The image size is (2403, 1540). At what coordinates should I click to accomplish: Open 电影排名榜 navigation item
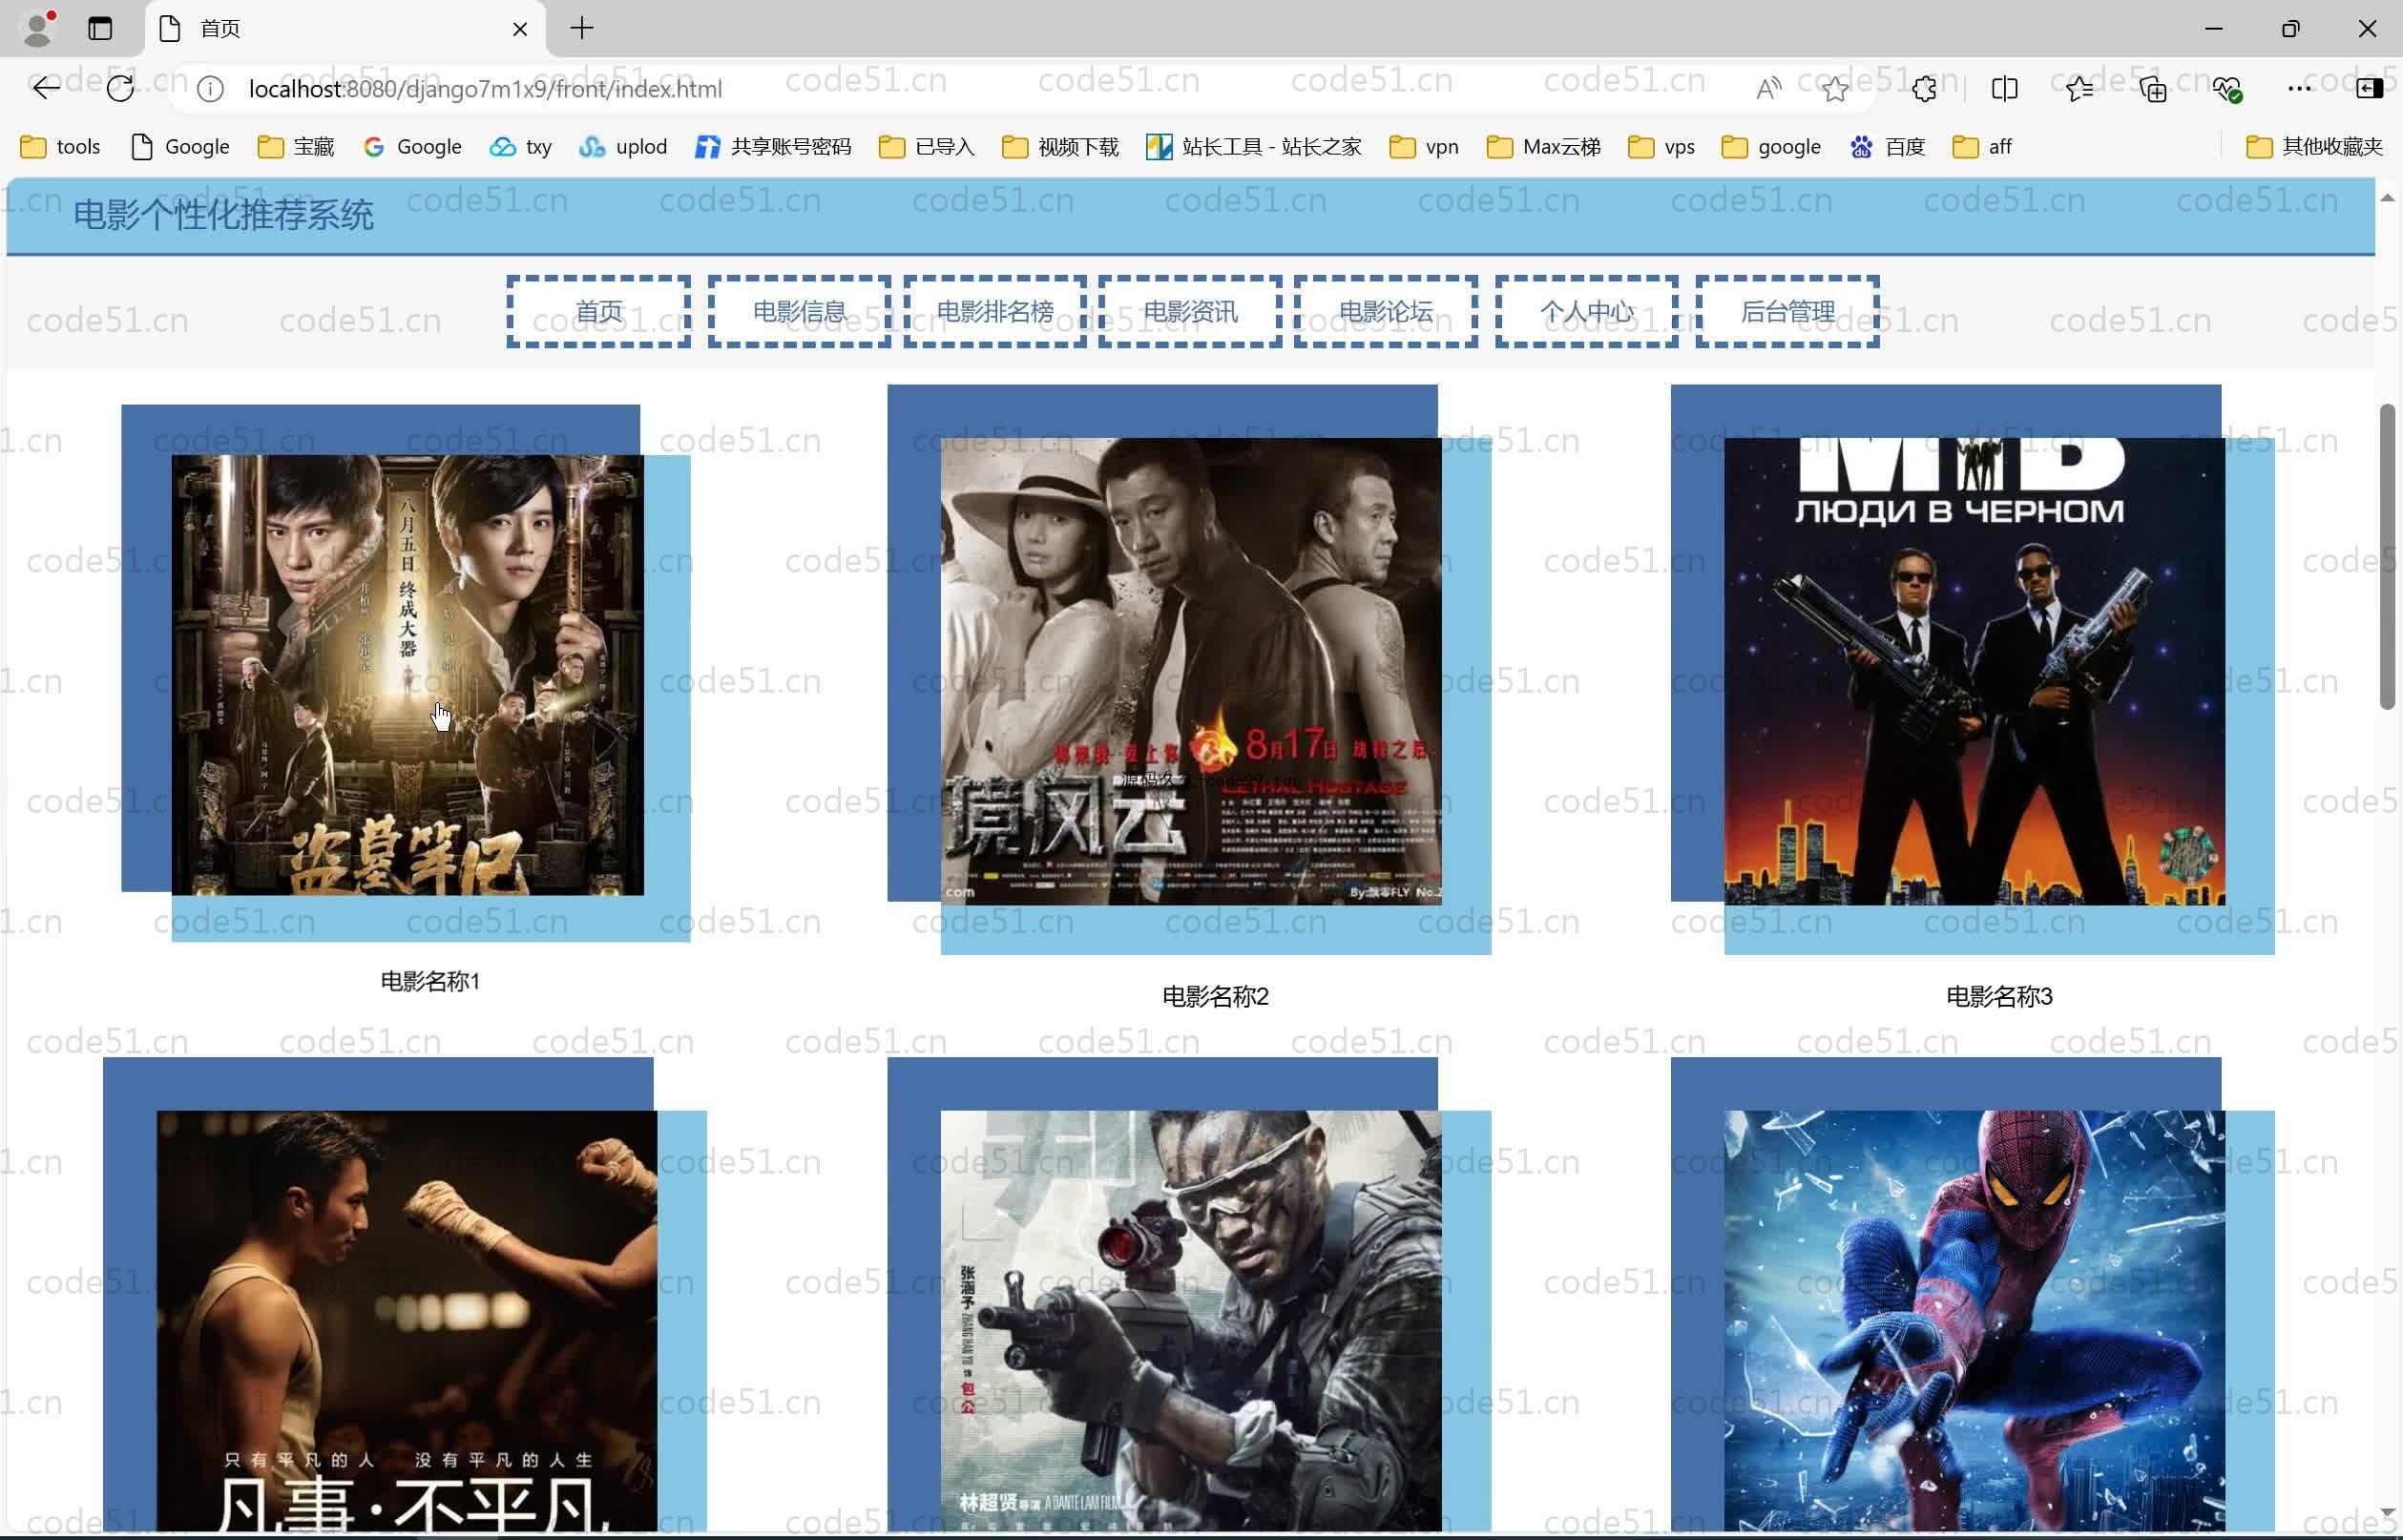[995, 312]
